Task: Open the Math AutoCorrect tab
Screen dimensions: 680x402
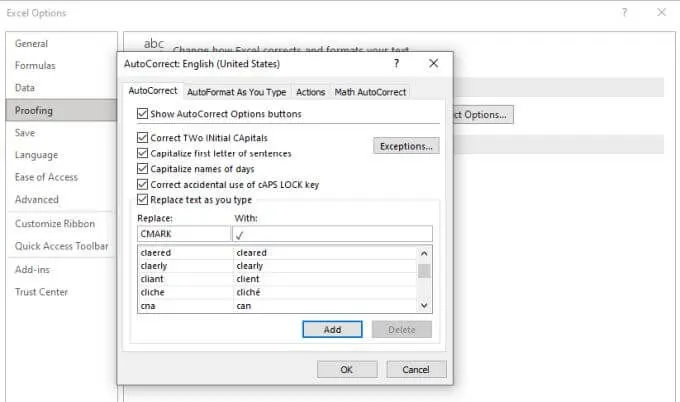Action: click(370, 92)
